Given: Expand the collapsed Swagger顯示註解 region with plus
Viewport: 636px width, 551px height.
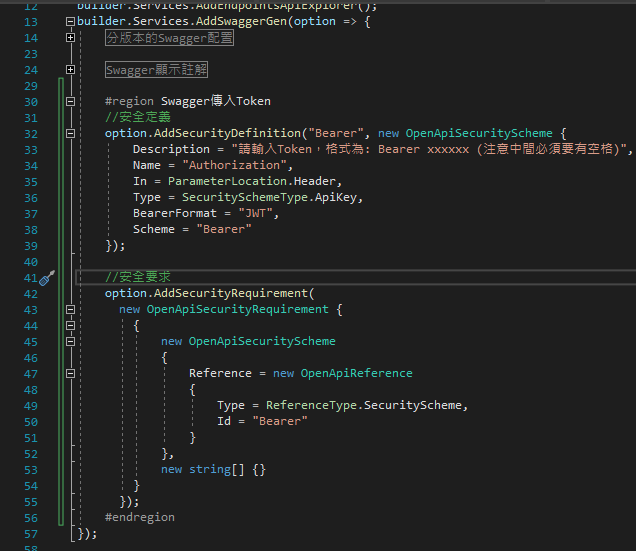Looking at the screenshot, I should pos(70,70).
